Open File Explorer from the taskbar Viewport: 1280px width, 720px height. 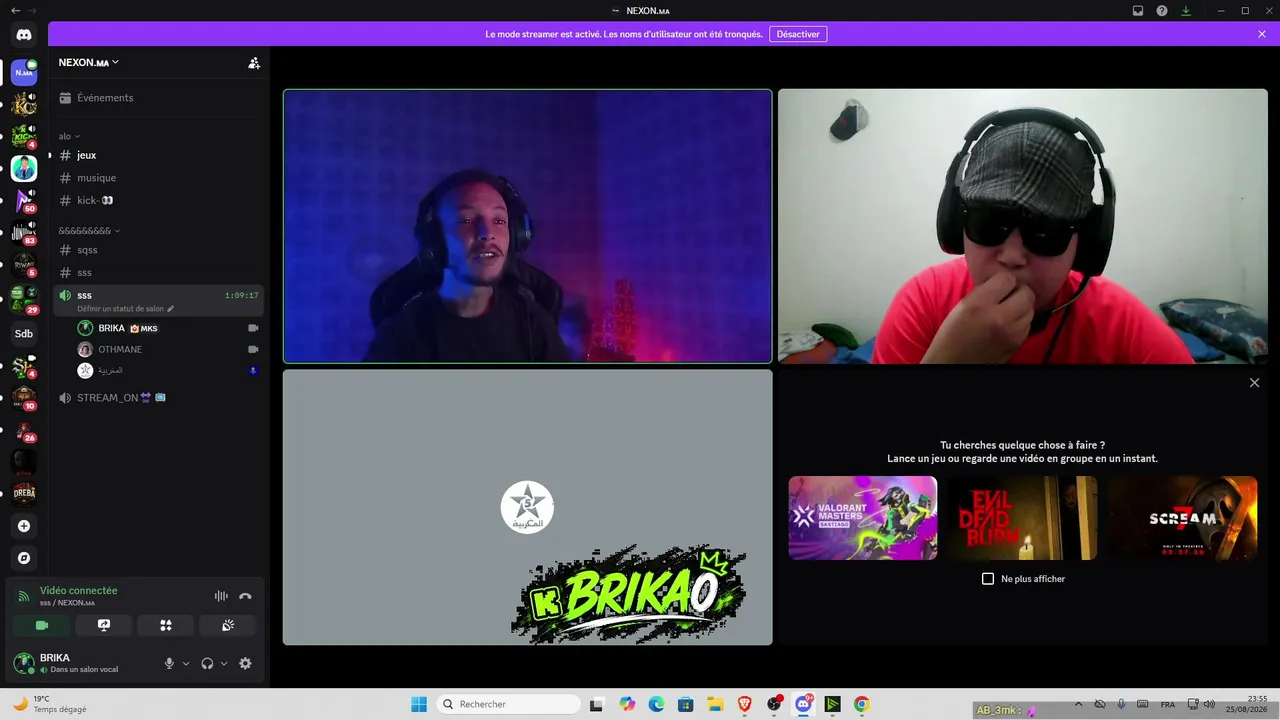[715, 704]
